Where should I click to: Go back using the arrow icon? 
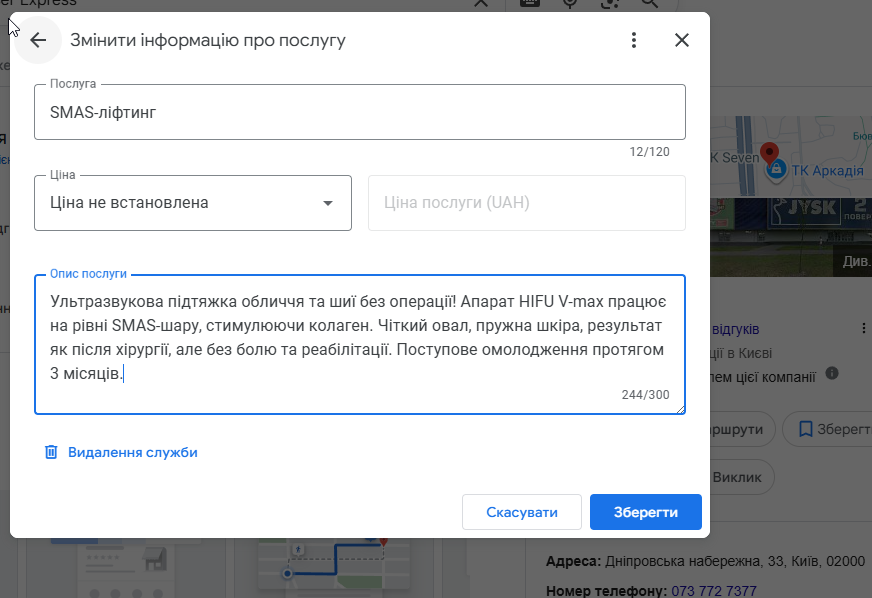(x=38, y=40)
